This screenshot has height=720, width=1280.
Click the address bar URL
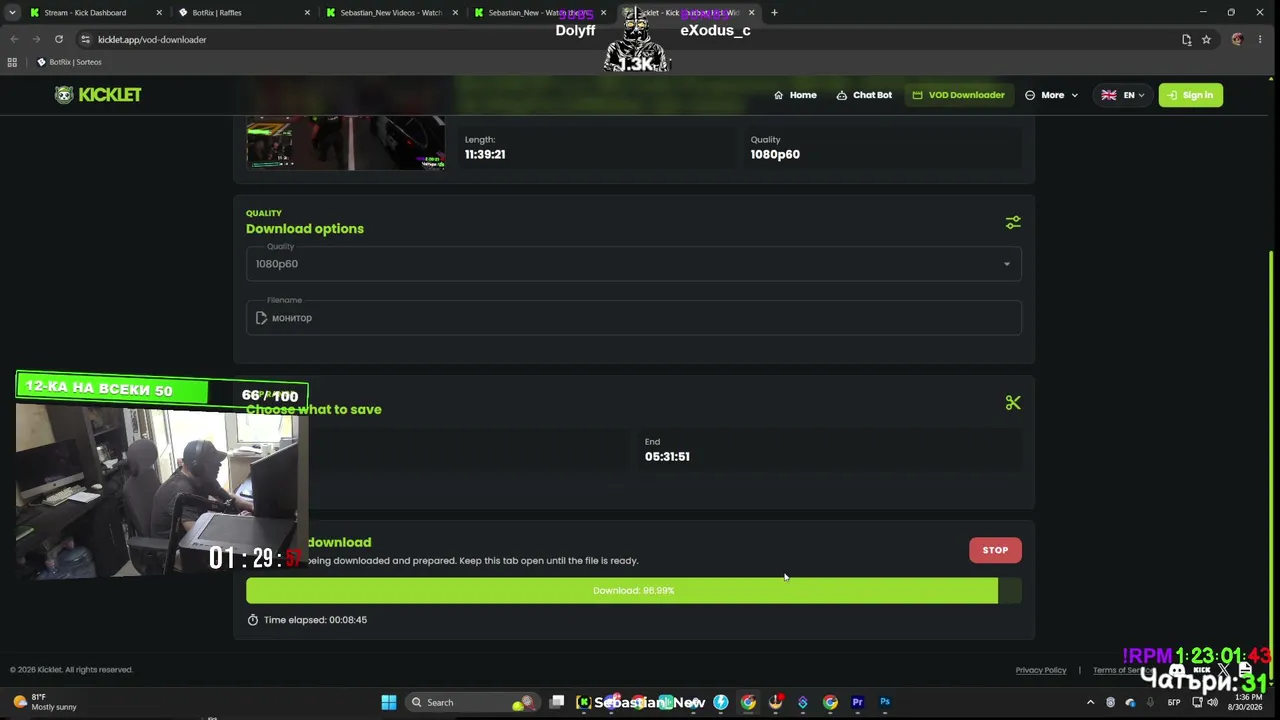pos(152,39)
